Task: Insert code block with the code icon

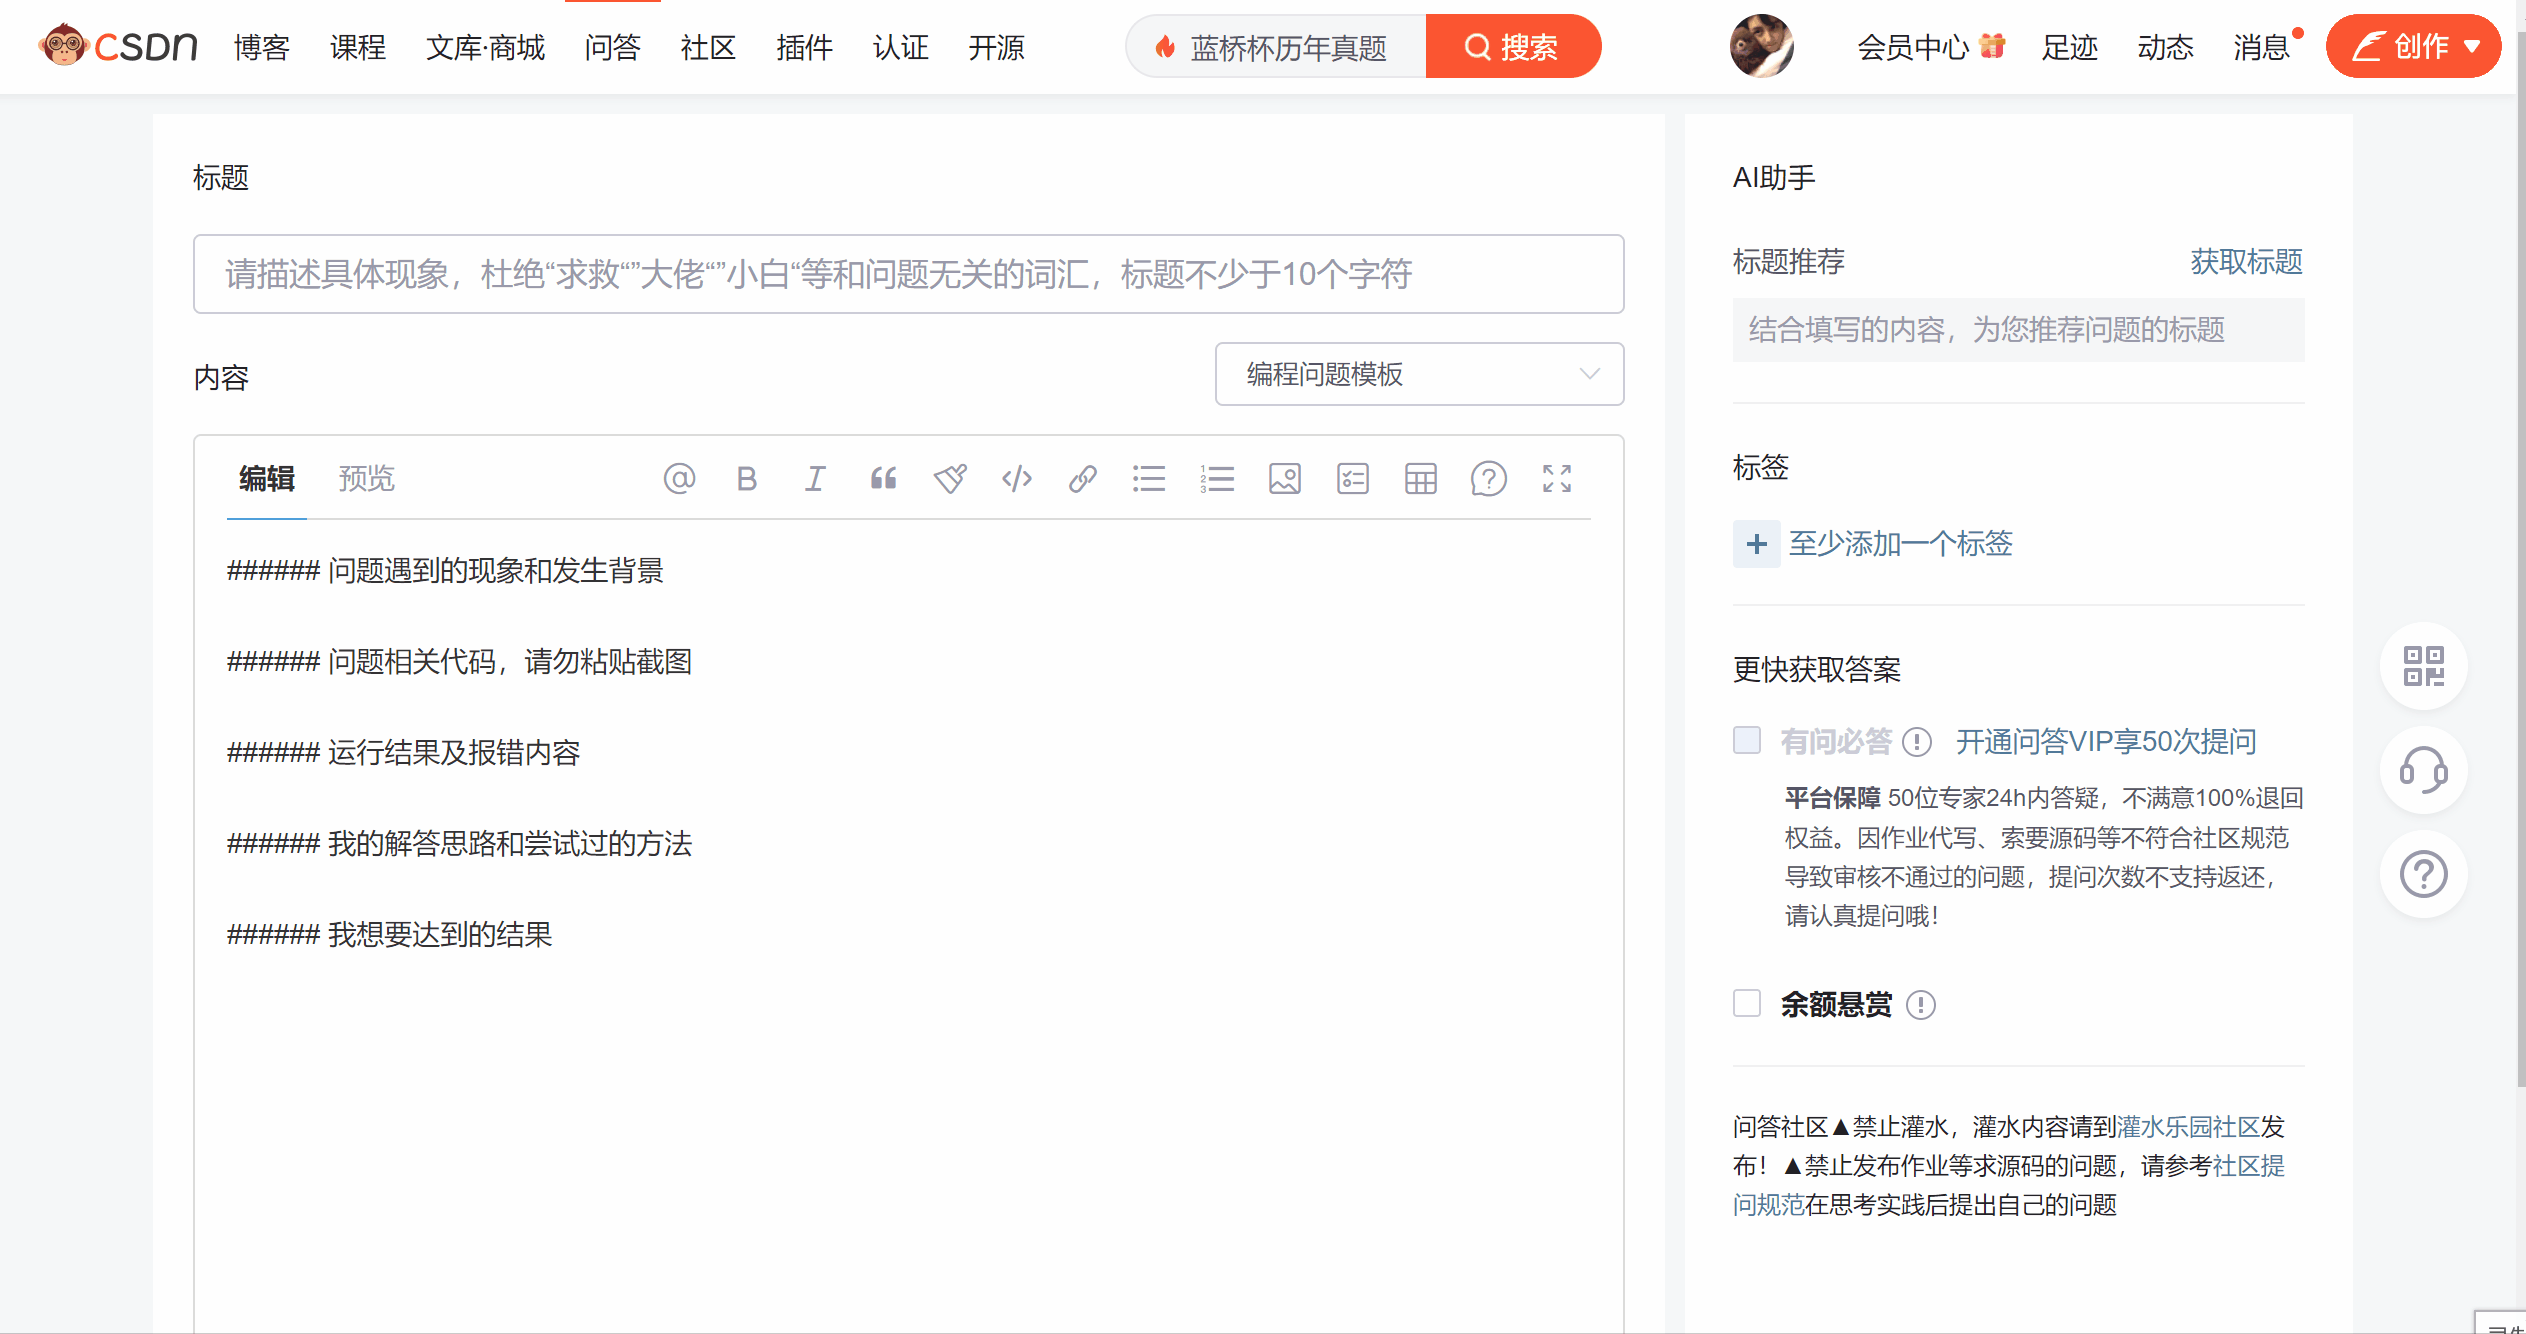Action: coord(1017,479)
